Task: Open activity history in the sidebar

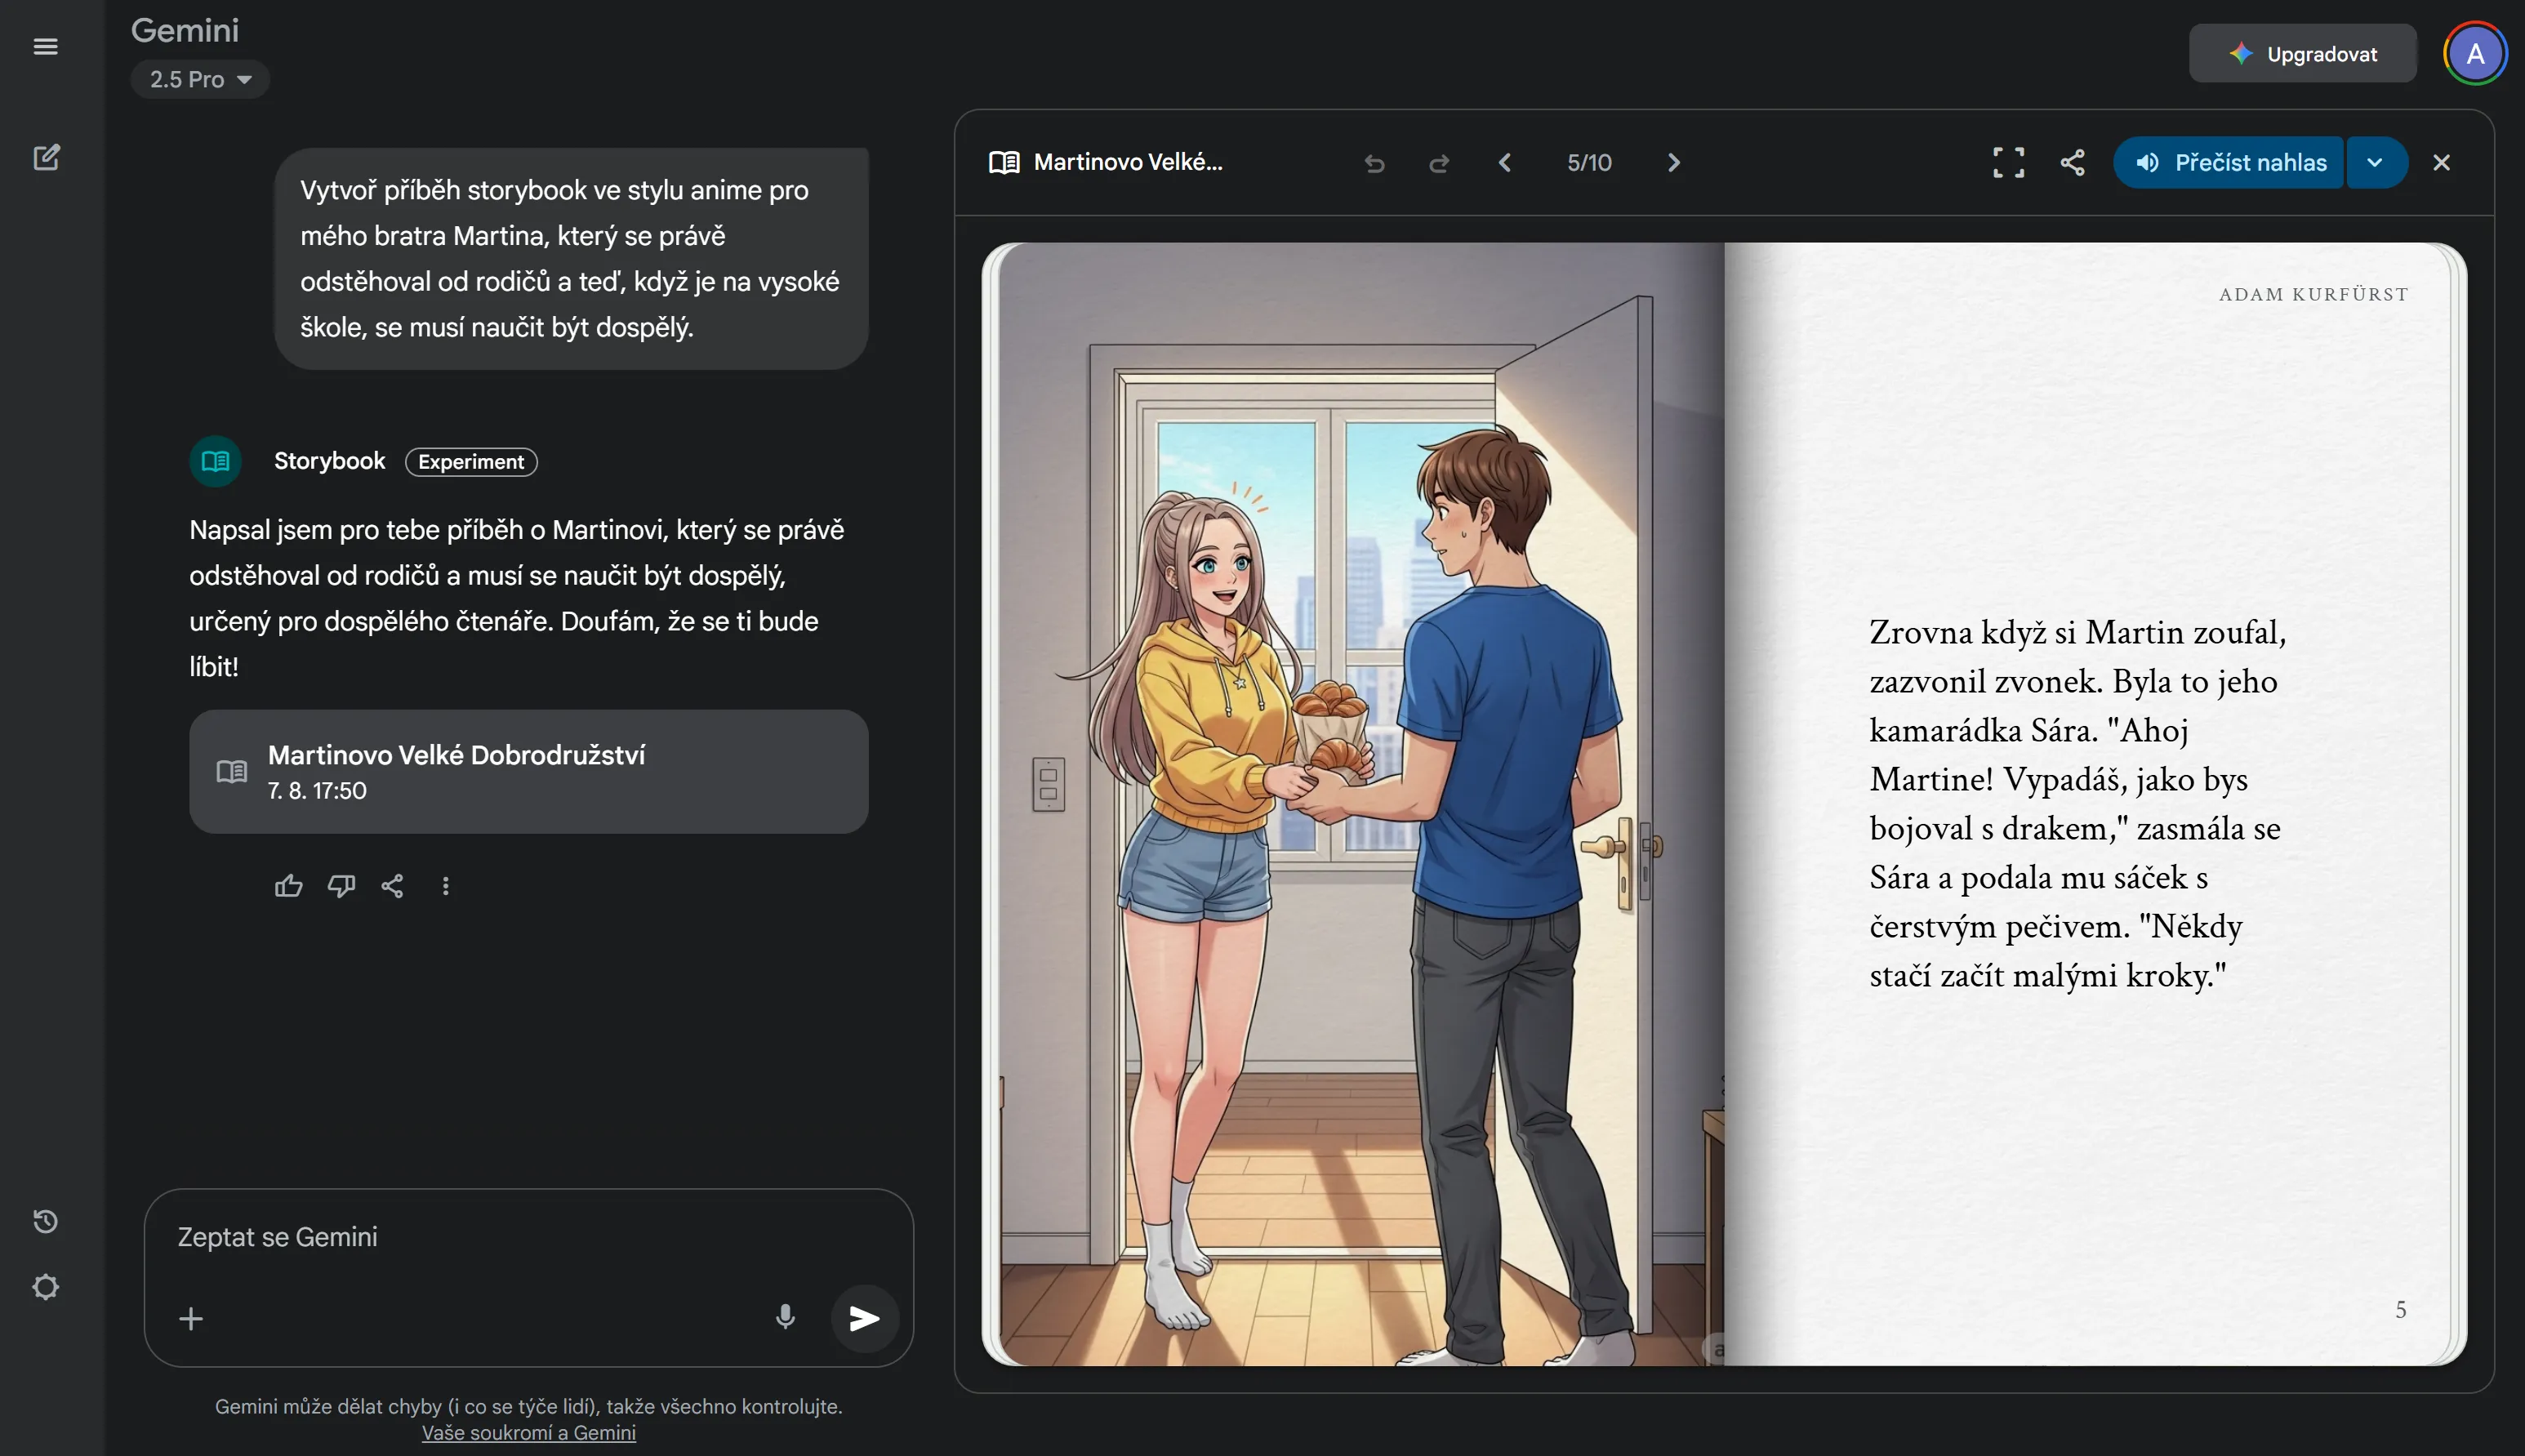Action: click(45, 1221)
